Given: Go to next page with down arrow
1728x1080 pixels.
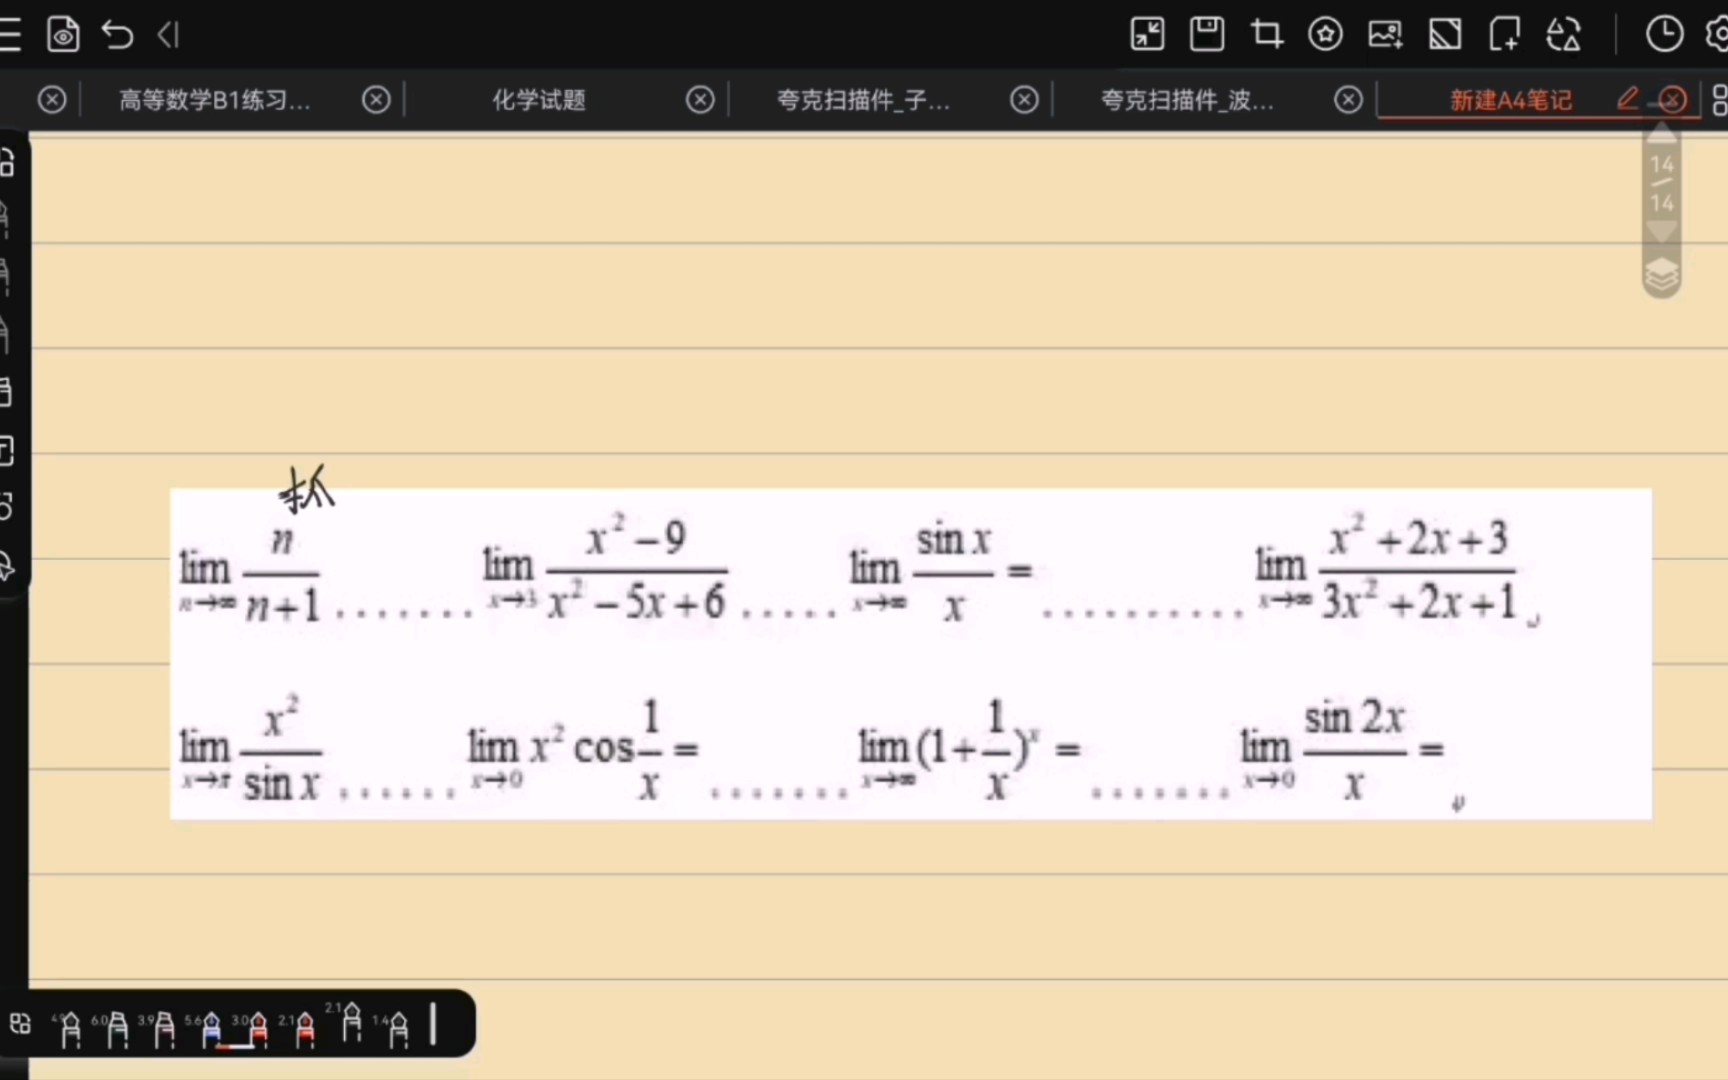Looking at the screenshot, I should click(1662, 233).
